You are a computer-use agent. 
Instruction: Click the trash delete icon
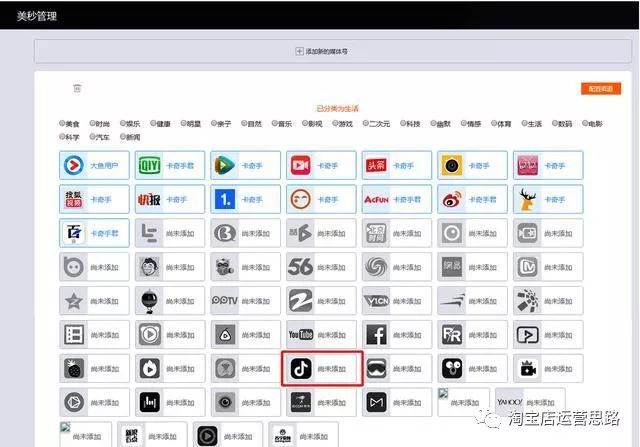77,88
